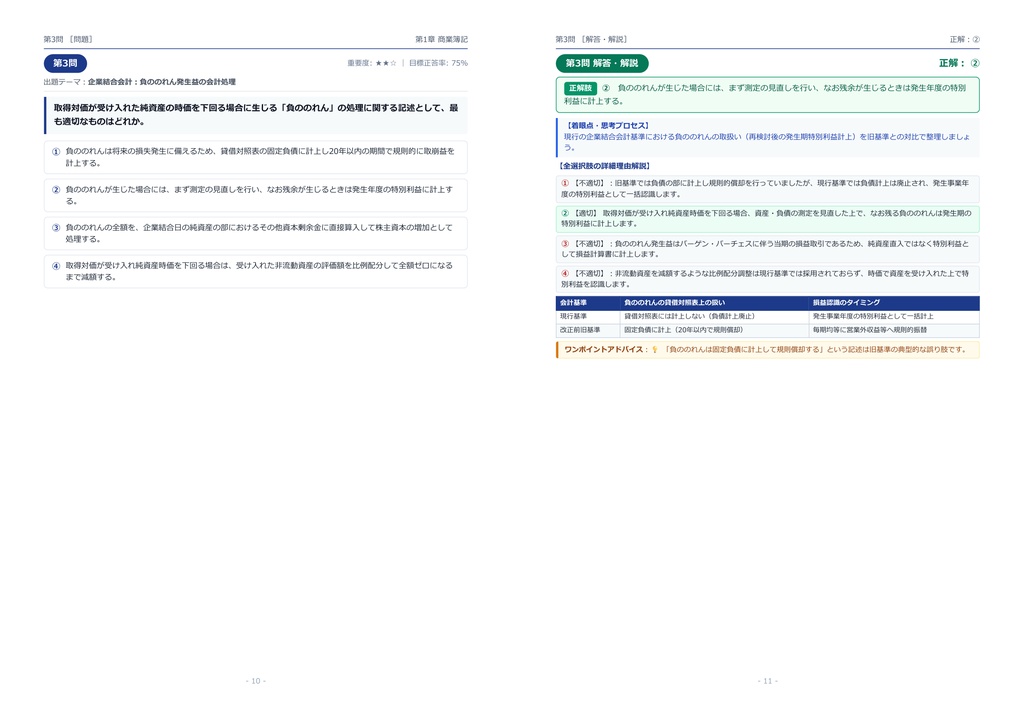Click the cell 貸借対照表には計上しない(負債計上廃止)

coord(714,317)
